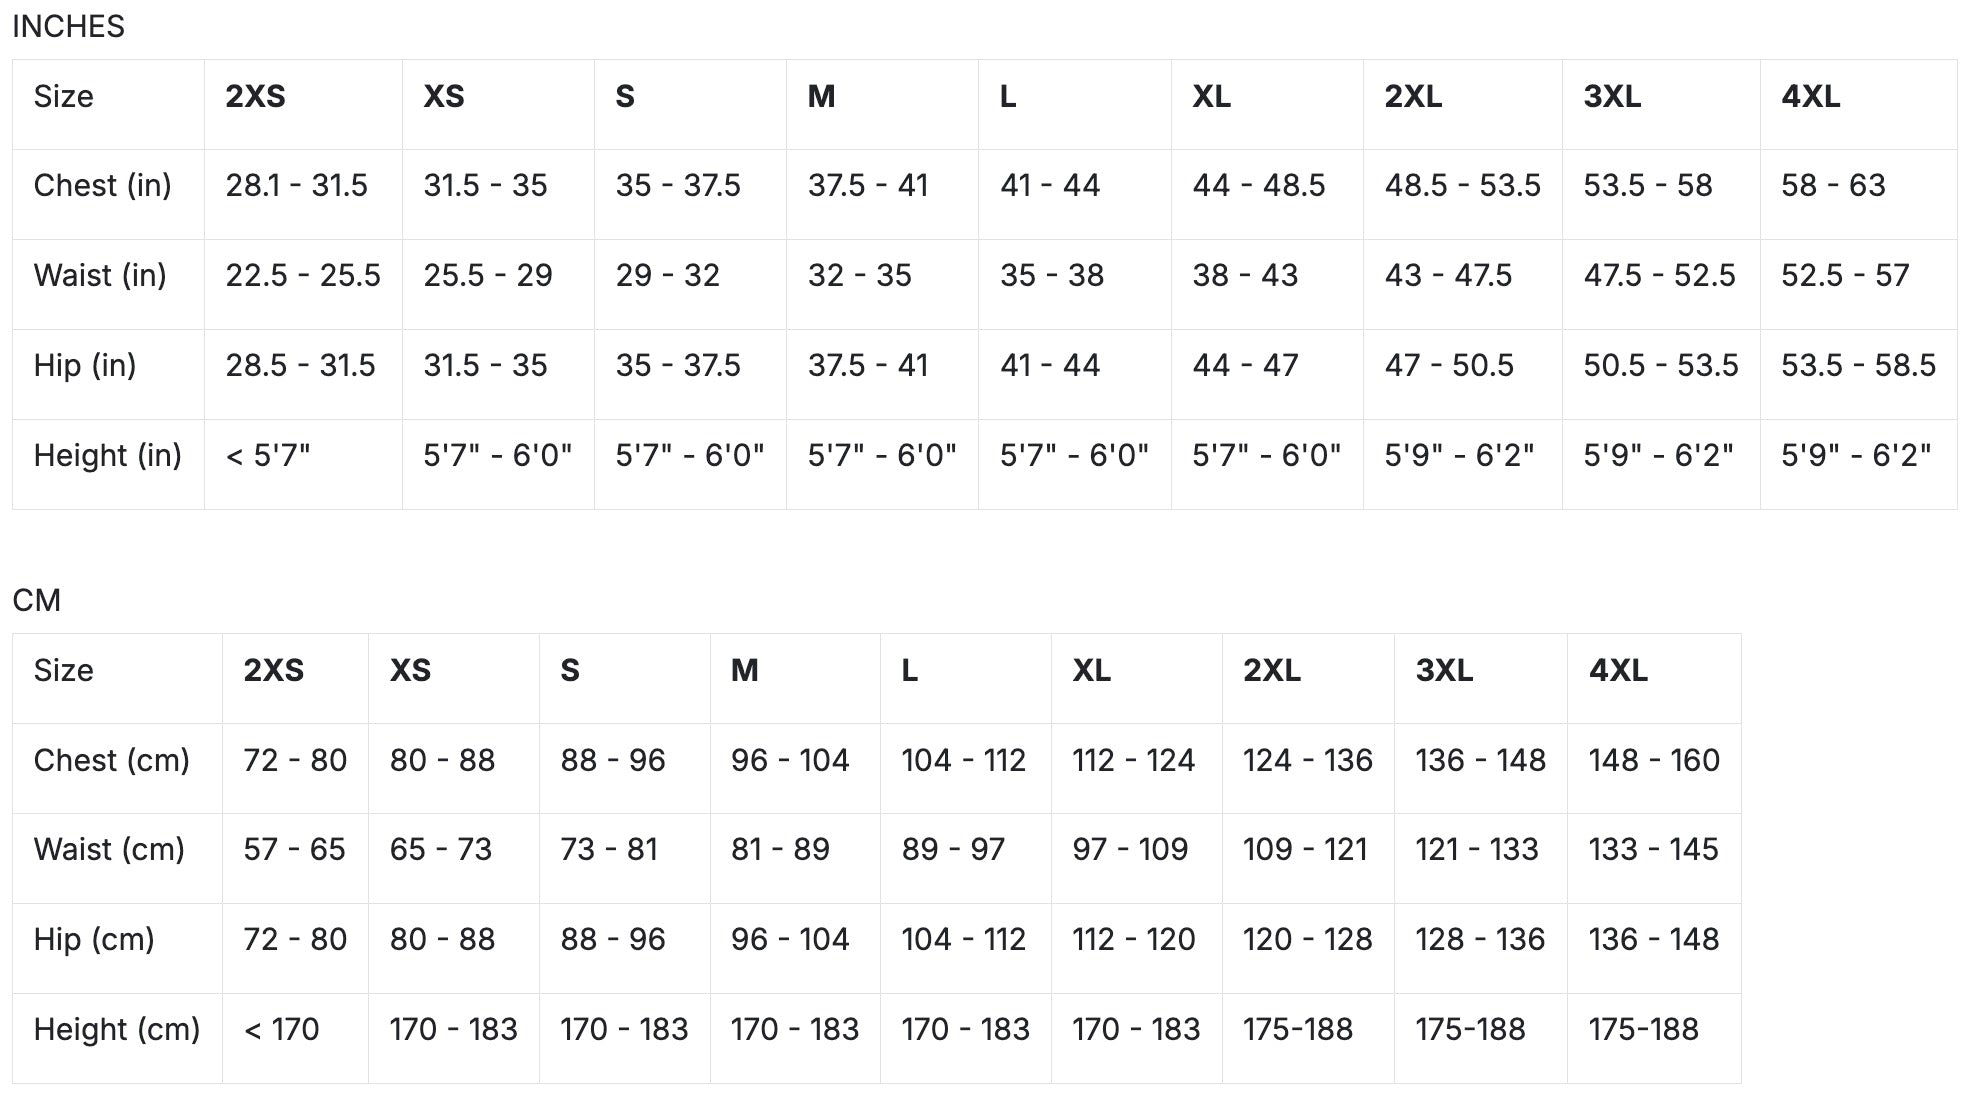The height and width of the screenshot is (1096, 1974).
Task: Select the 2XS height cell < 5'7"
Action: [268, 456]
